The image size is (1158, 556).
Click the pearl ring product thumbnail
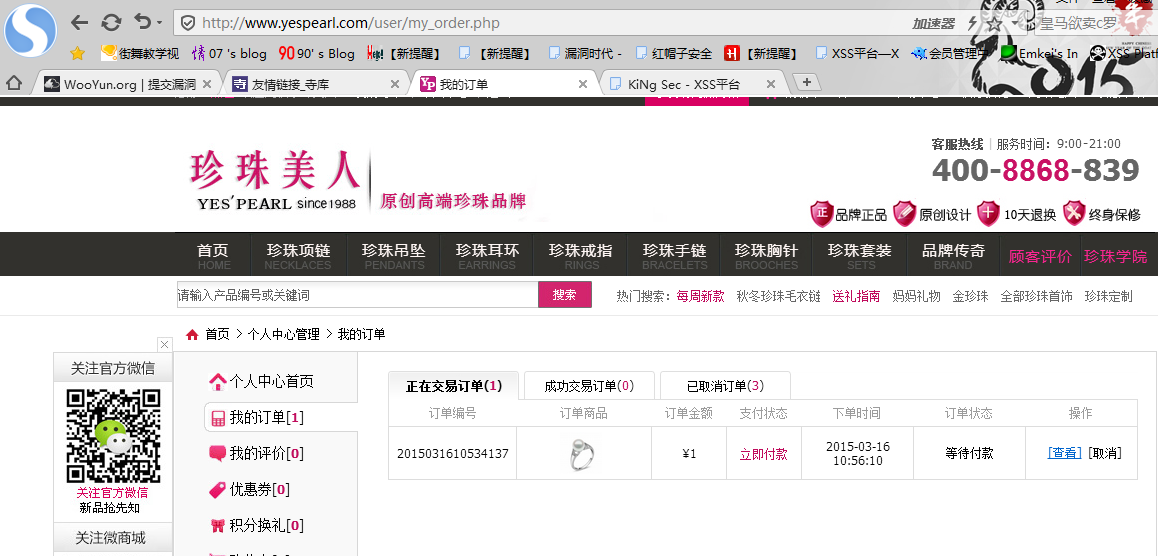pos(583,453)
